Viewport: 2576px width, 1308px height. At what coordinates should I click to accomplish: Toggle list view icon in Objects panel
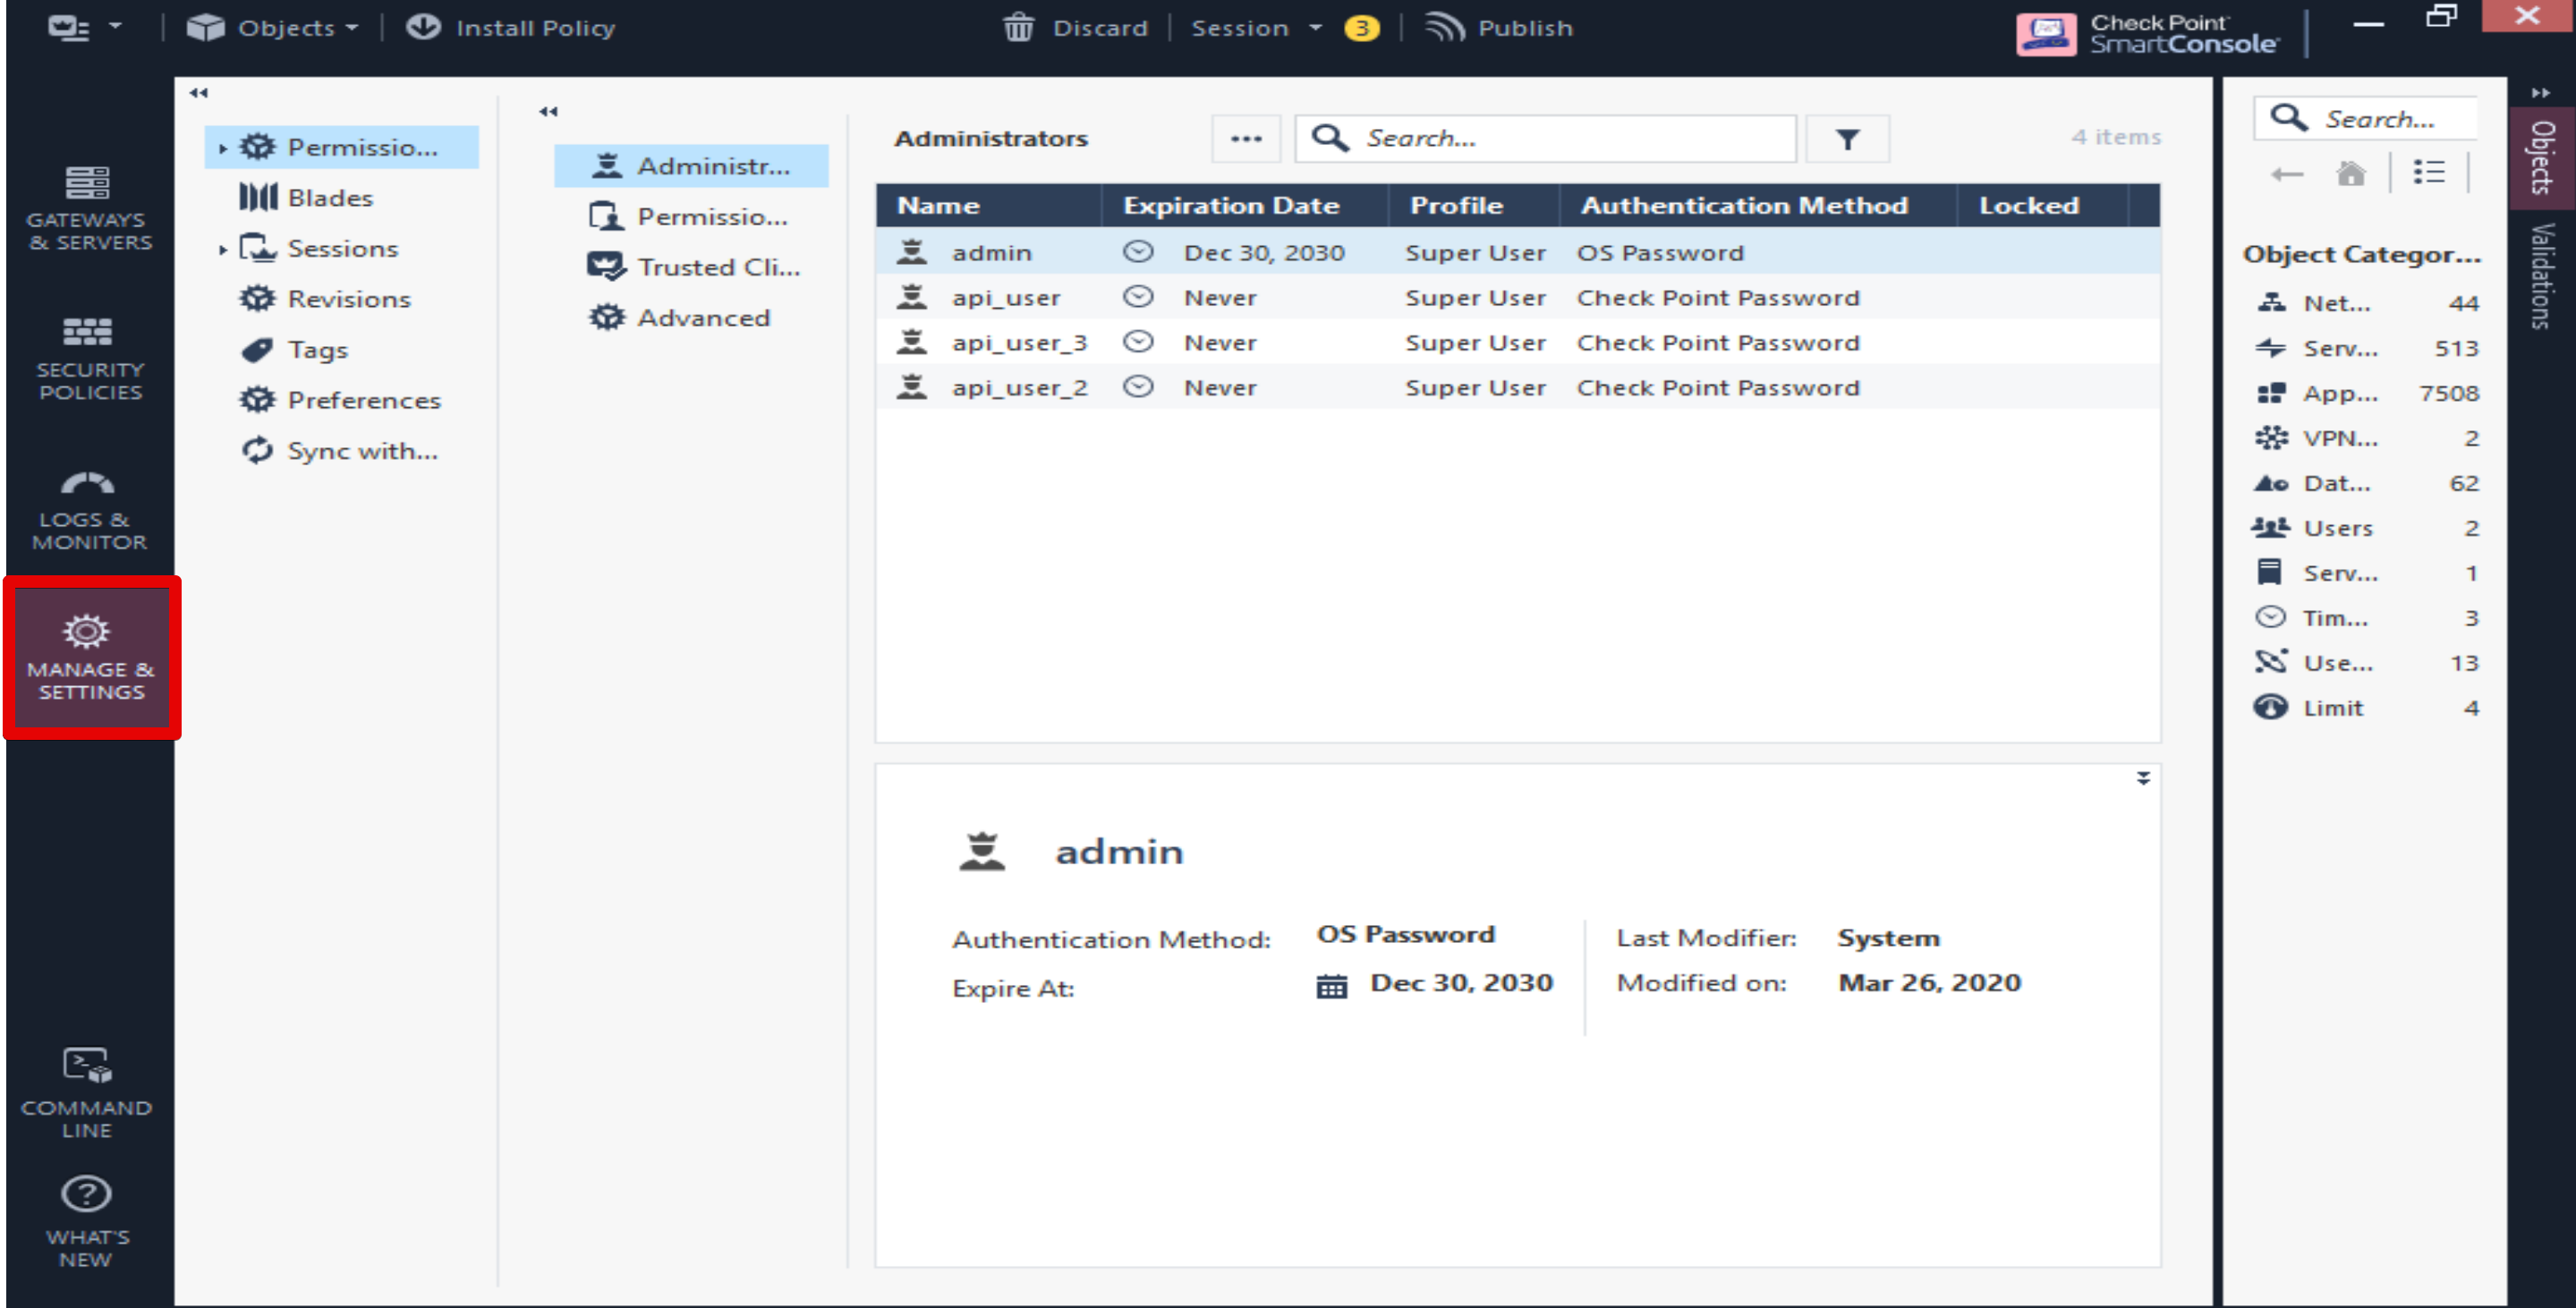[x=2428, y=173]
